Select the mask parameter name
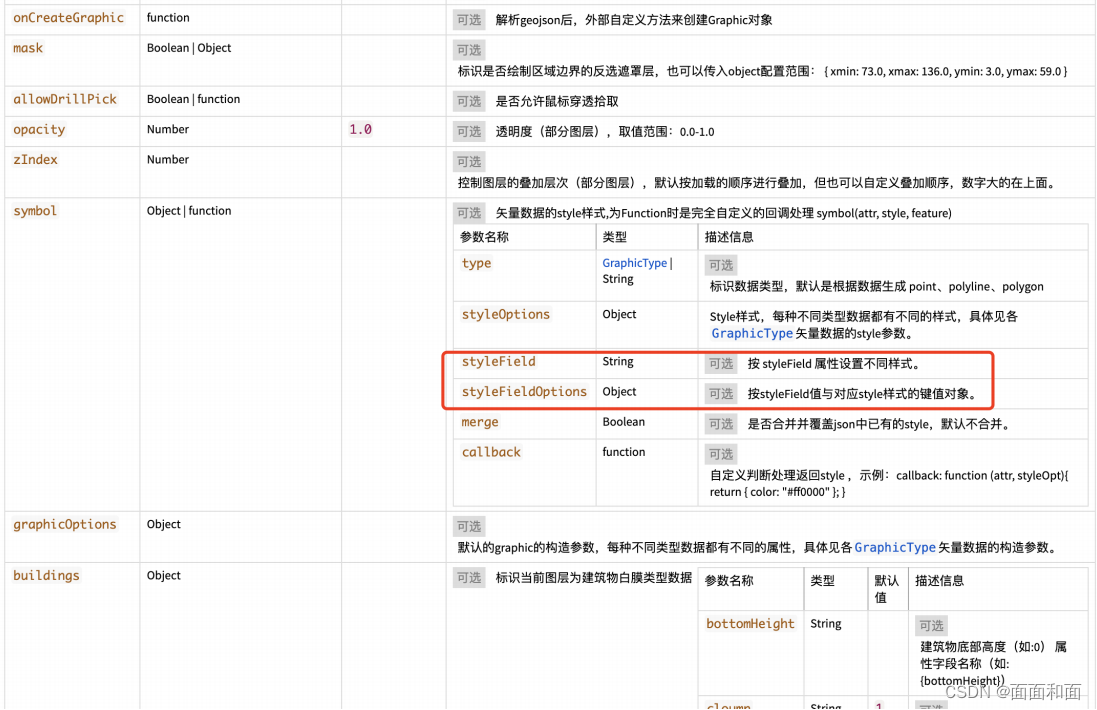Viewport: 1097px width, 710px height. point(27,48)
